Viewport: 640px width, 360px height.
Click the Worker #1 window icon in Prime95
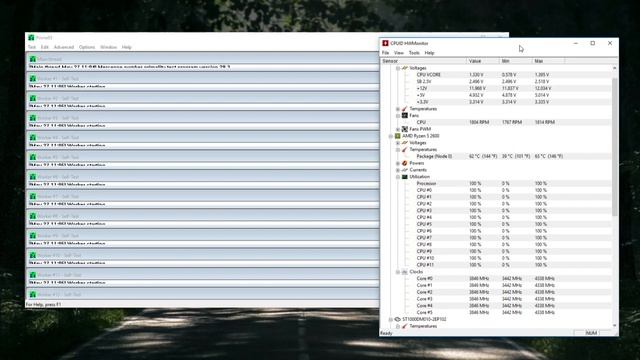pos(33,78)
